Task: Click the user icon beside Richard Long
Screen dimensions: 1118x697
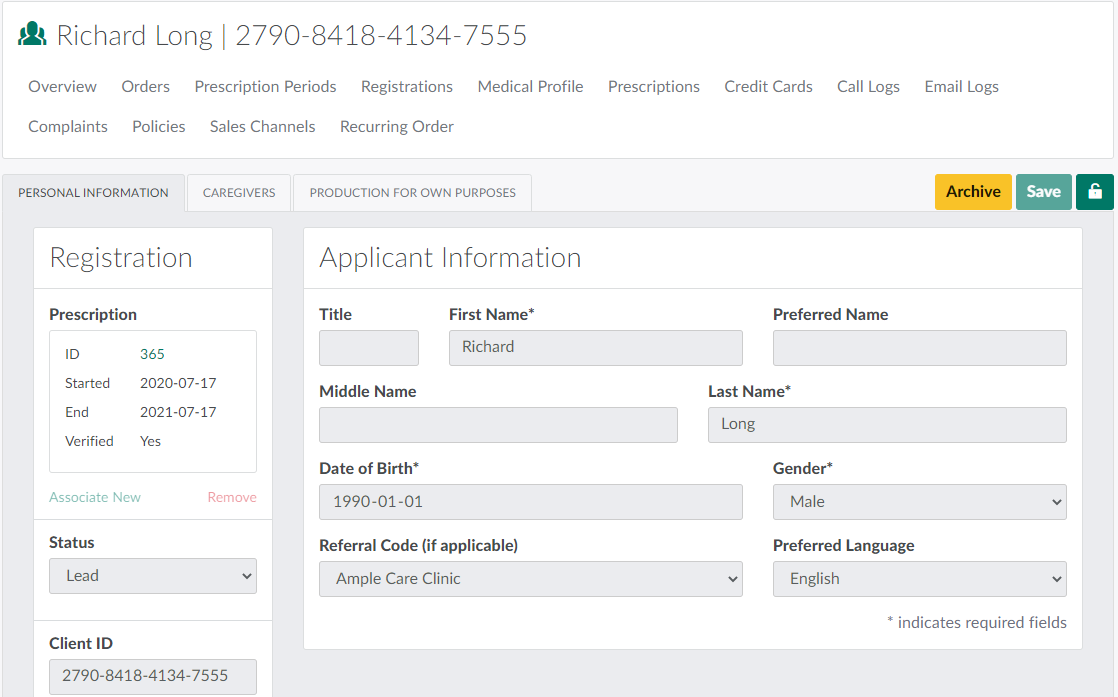Action: pos(33,36)
